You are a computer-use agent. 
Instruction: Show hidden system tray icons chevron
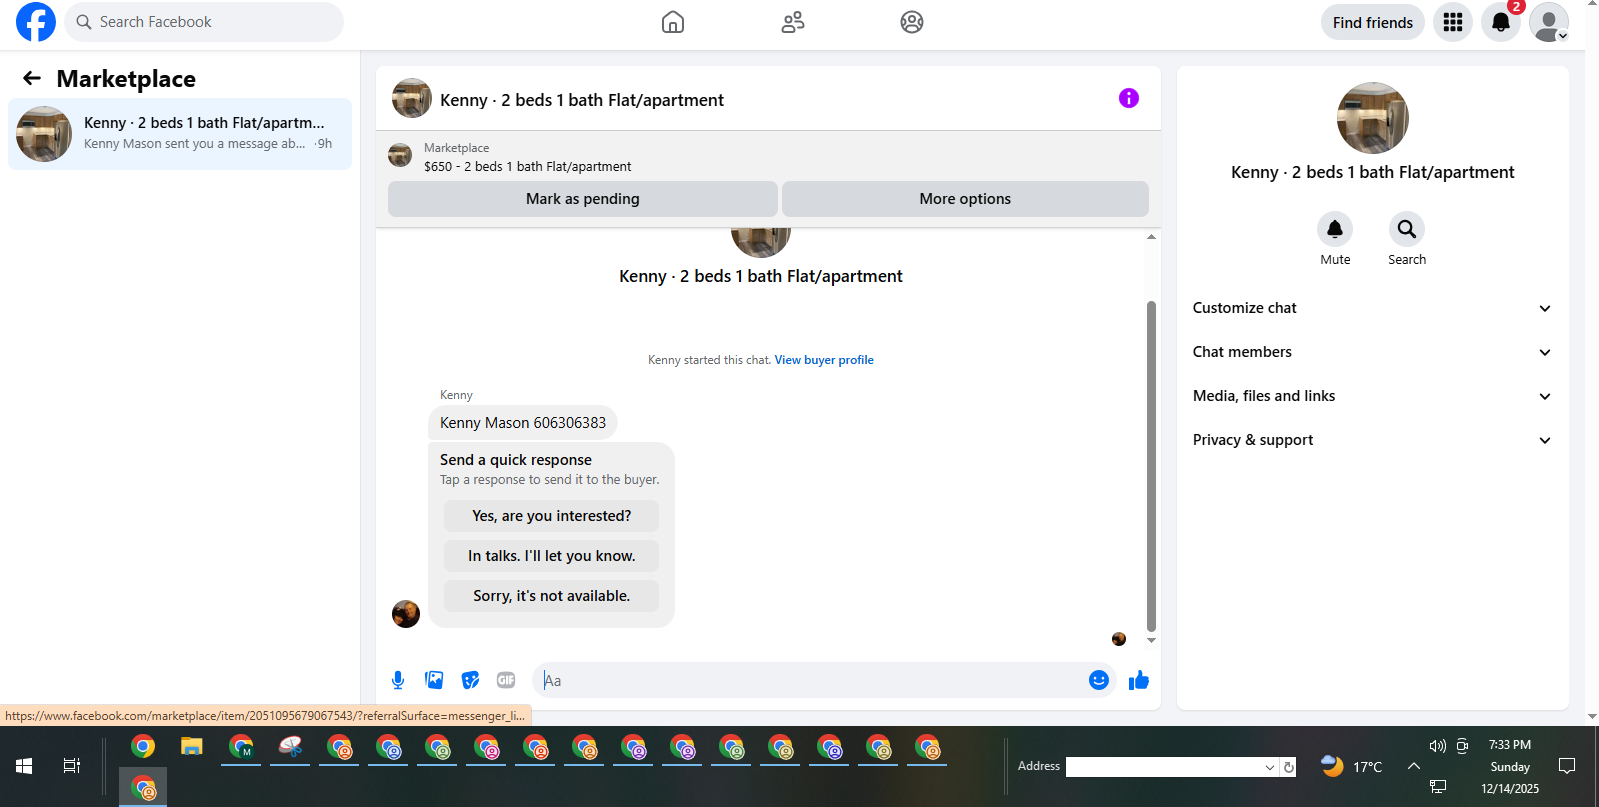[1414, 766]
